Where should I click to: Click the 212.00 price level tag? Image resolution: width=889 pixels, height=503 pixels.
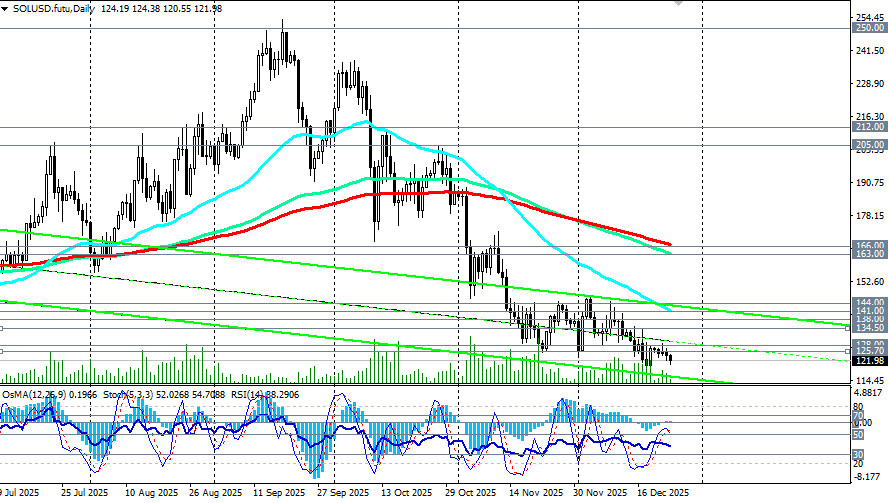click(869, 128)
